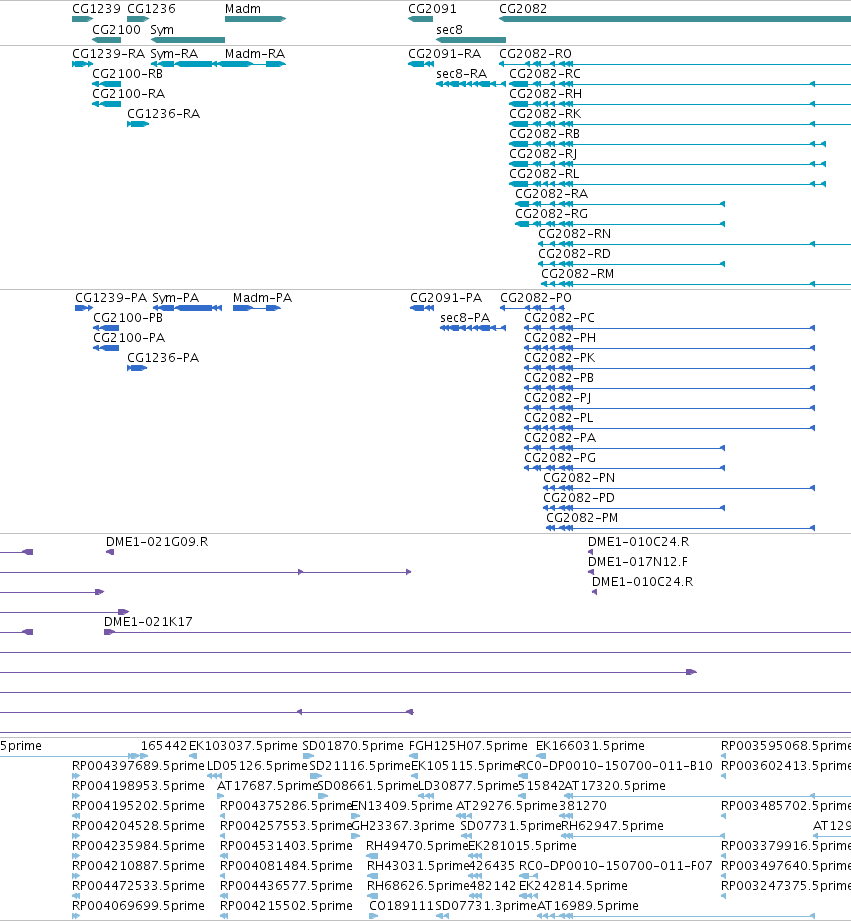Select transcript label CG2100-RA
851x921 pixels.
tap(129, 93)
